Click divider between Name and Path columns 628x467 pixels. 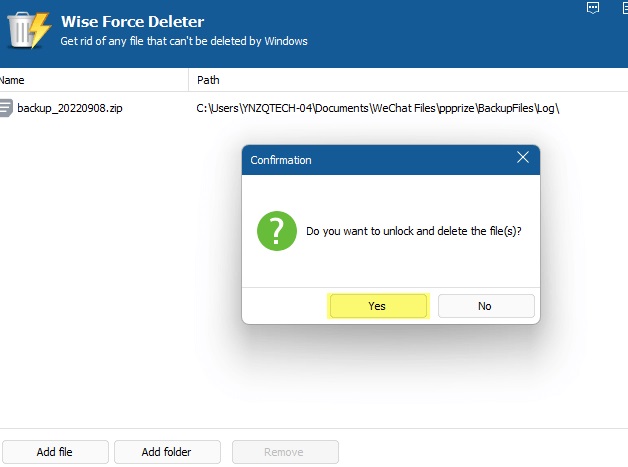coord(188,80)
